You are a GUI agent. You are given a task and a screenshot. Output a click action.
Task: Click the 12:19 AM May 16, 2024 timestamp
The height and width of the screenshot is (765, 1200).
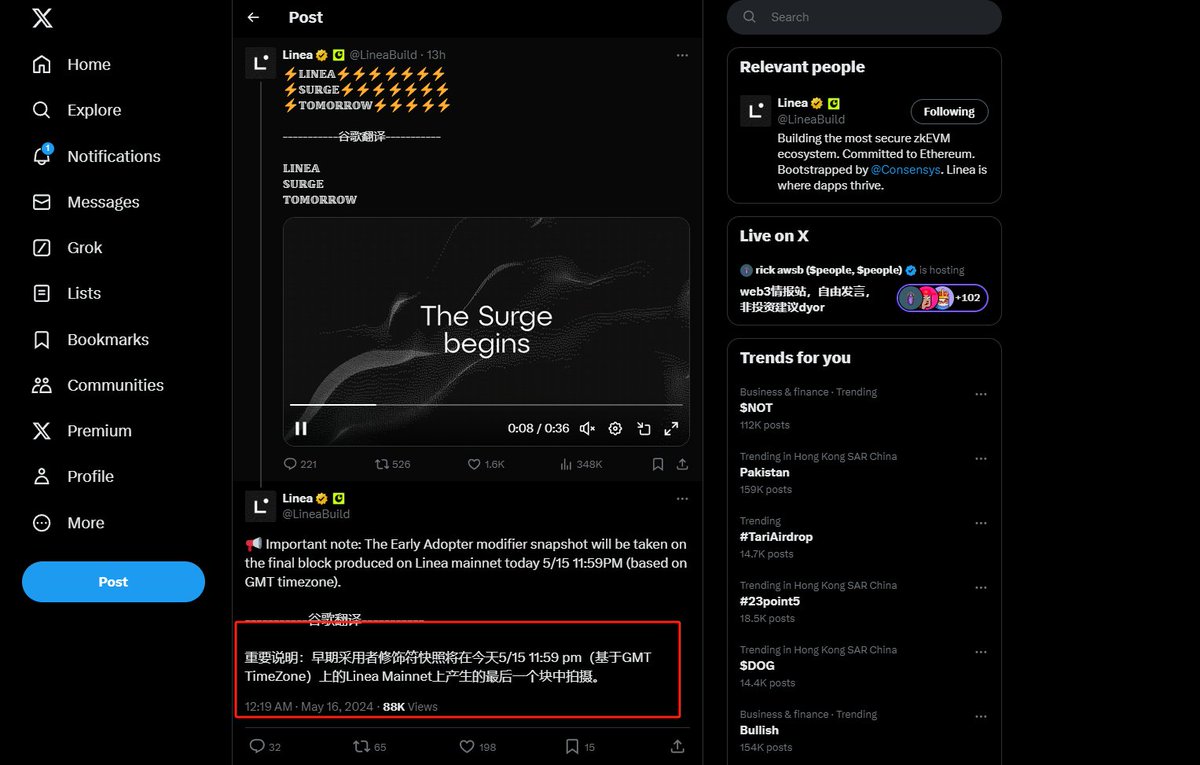pyautogui.click(x=309, y=706)
